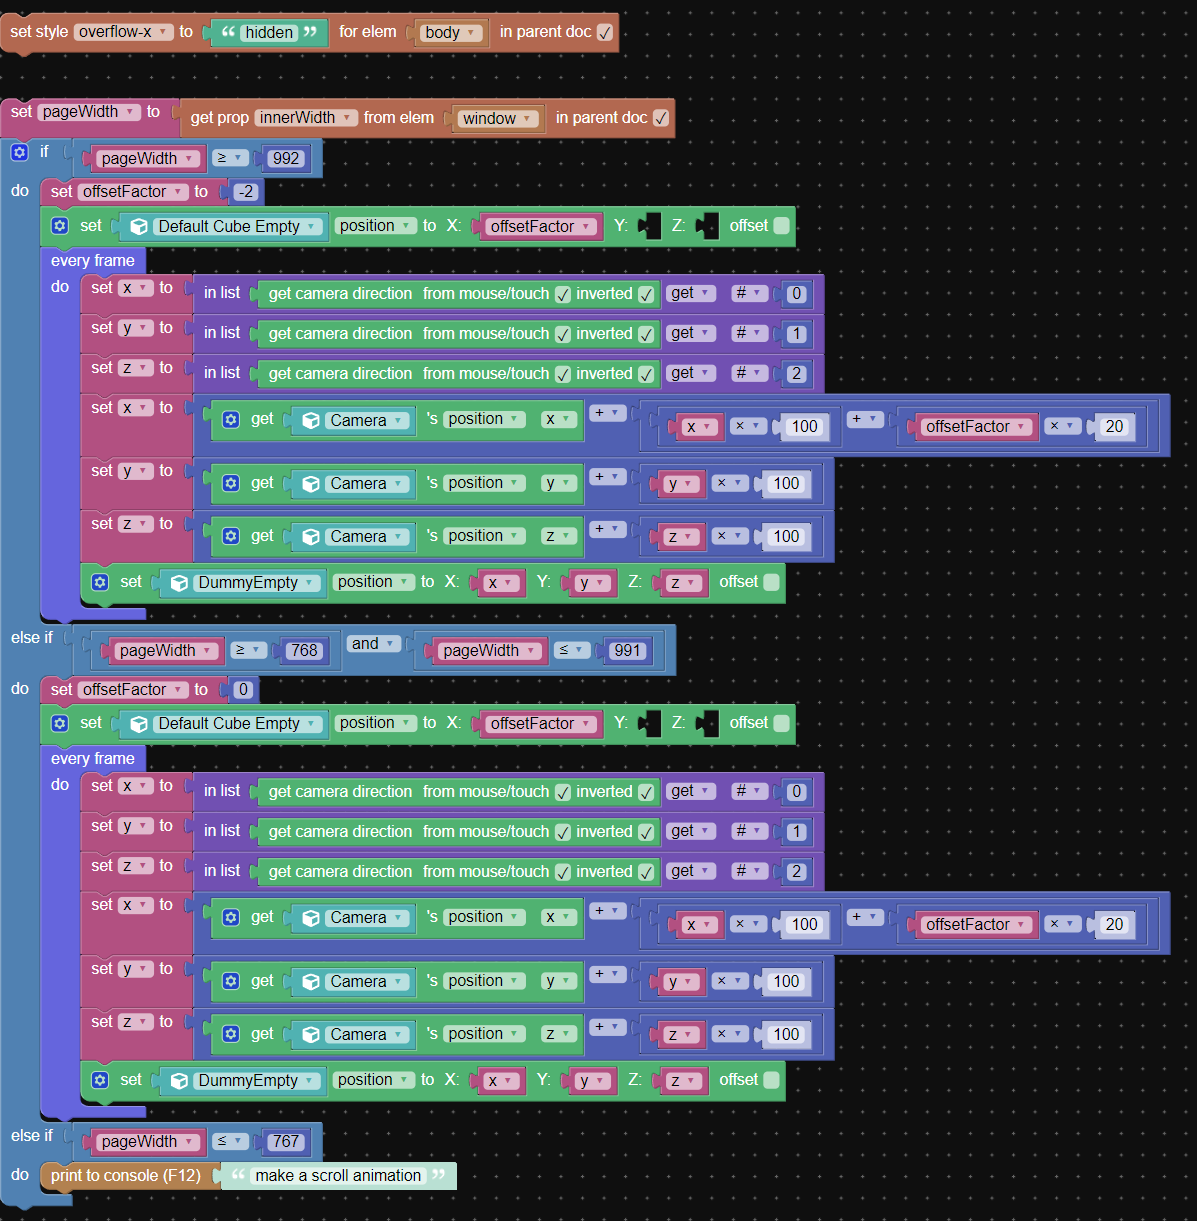Screen dimensions: 1197x1221
Task: Click cube icon of Default Cube Empty under offsetFactor 0
Action: pyautogui.click(x=139, y=724)
